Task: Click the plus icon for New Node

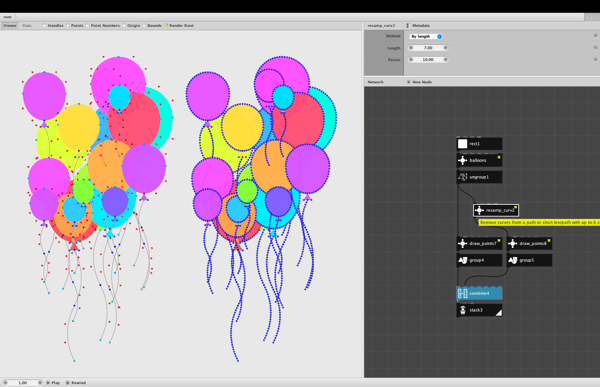Action: (408, 82)
